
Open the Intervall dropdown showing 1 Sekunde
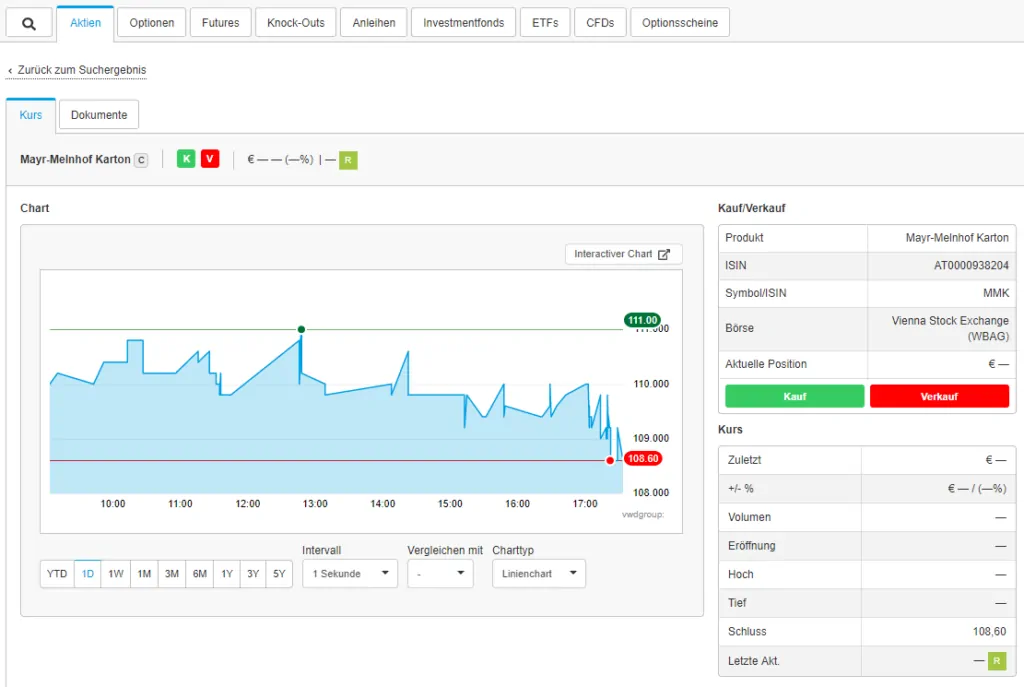pos(350,573)
